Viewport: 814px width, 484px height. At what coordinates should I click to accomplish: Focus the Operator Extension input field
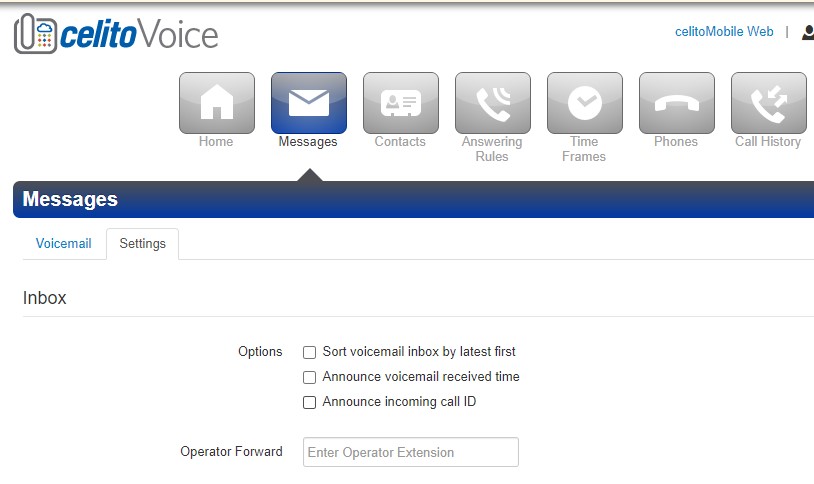pos(411,452)
